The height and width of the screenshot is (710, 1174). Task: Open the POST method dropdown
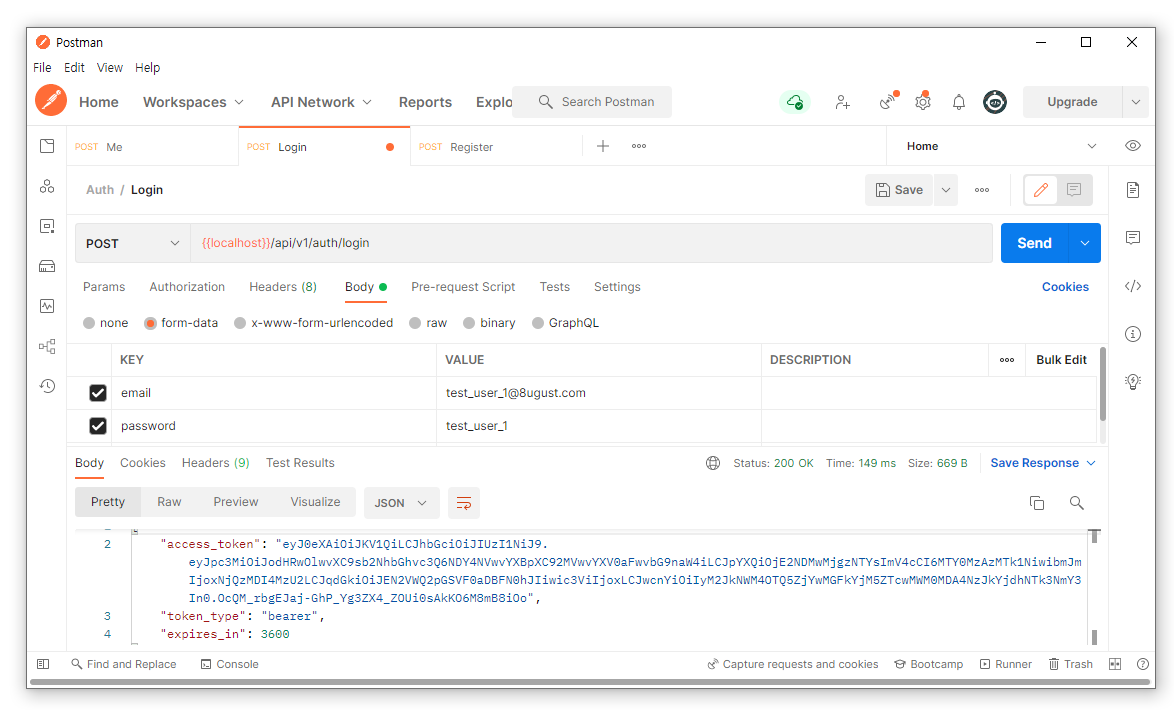(x=133, y=243)
